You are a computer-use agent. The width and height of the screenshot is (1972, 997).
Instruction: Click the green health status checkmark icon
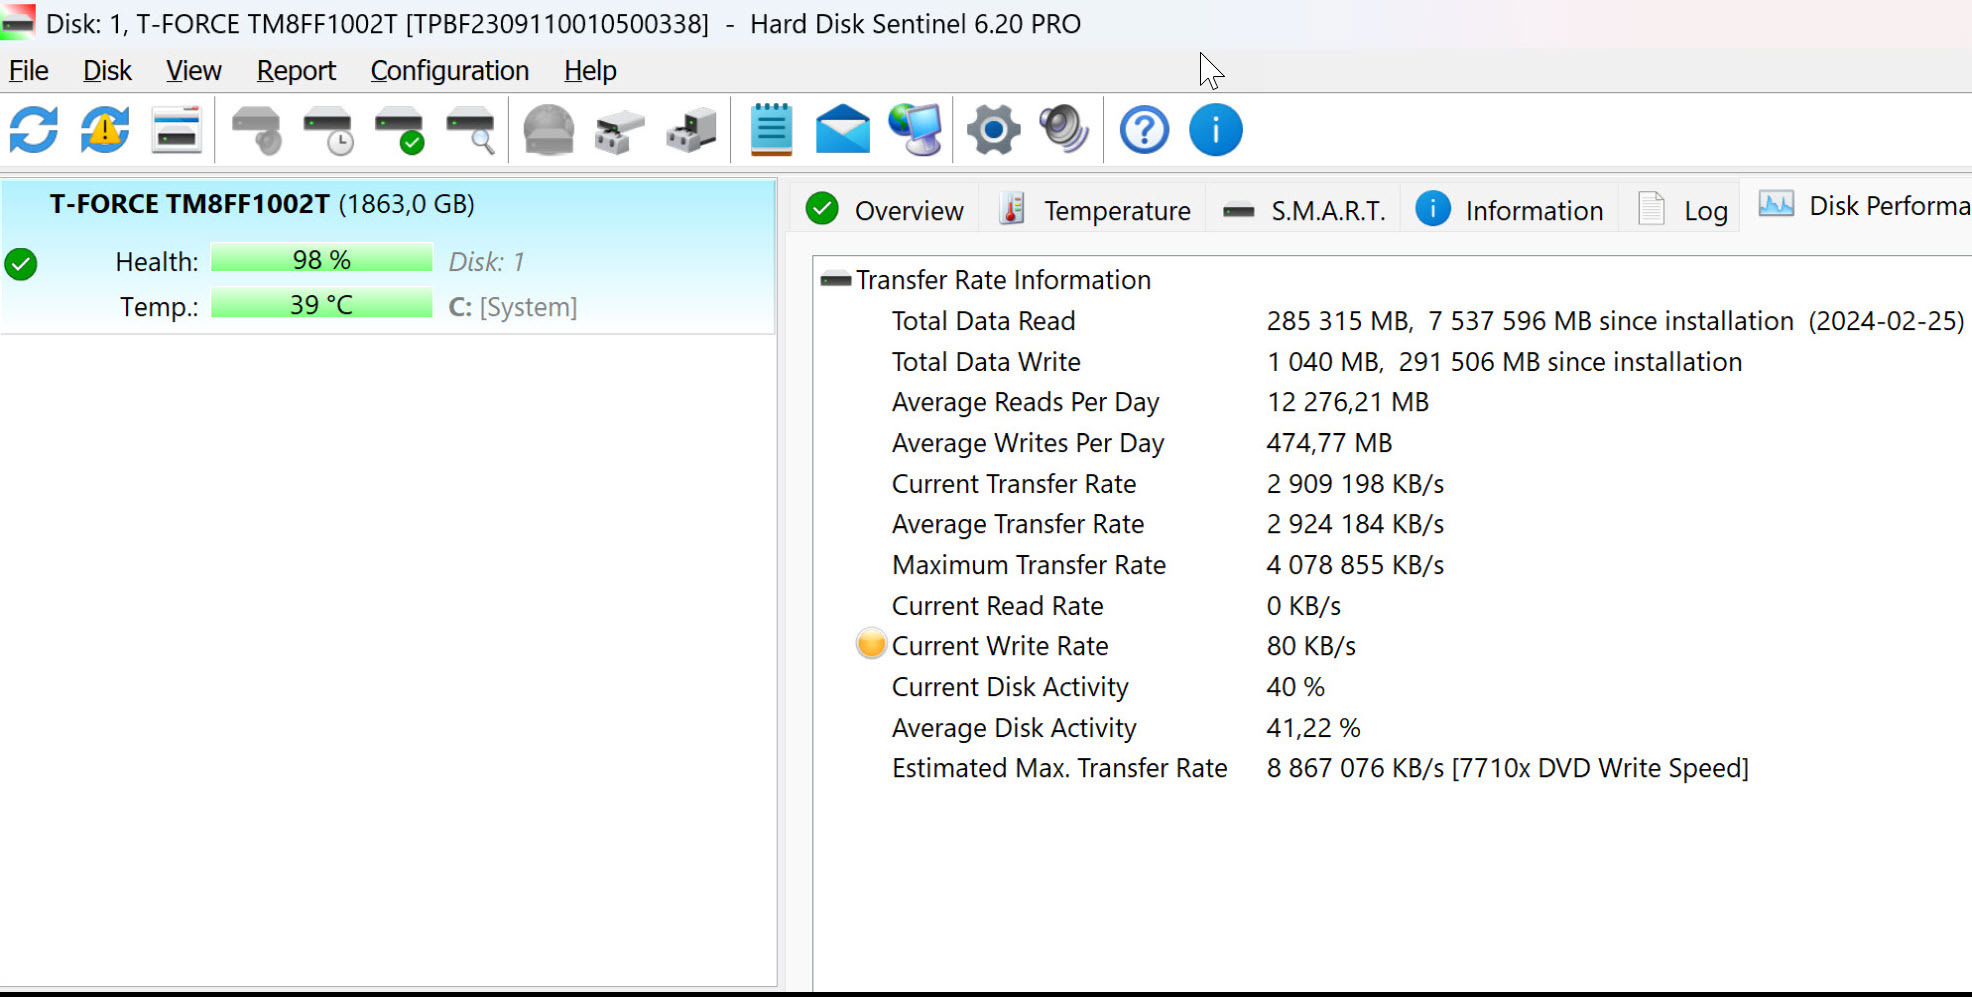[21, 264]
